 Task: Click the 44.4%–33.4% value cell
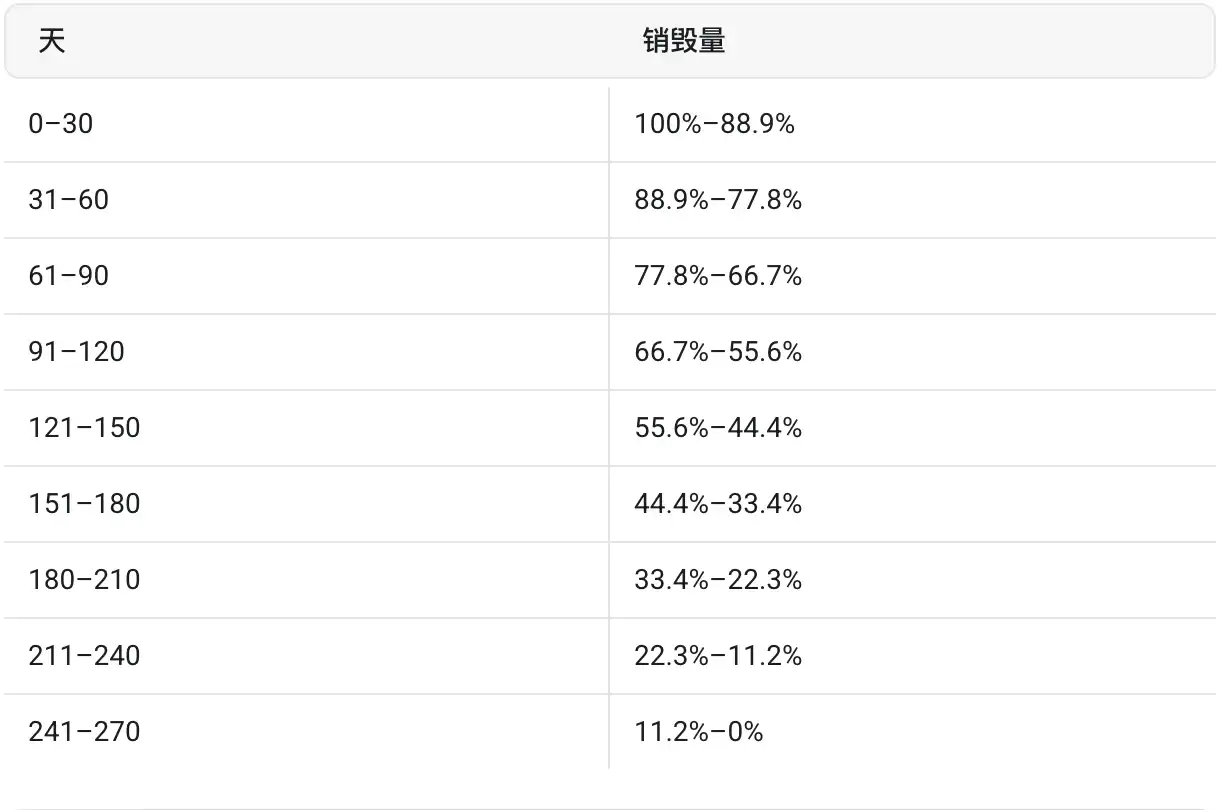click(718, 504)
